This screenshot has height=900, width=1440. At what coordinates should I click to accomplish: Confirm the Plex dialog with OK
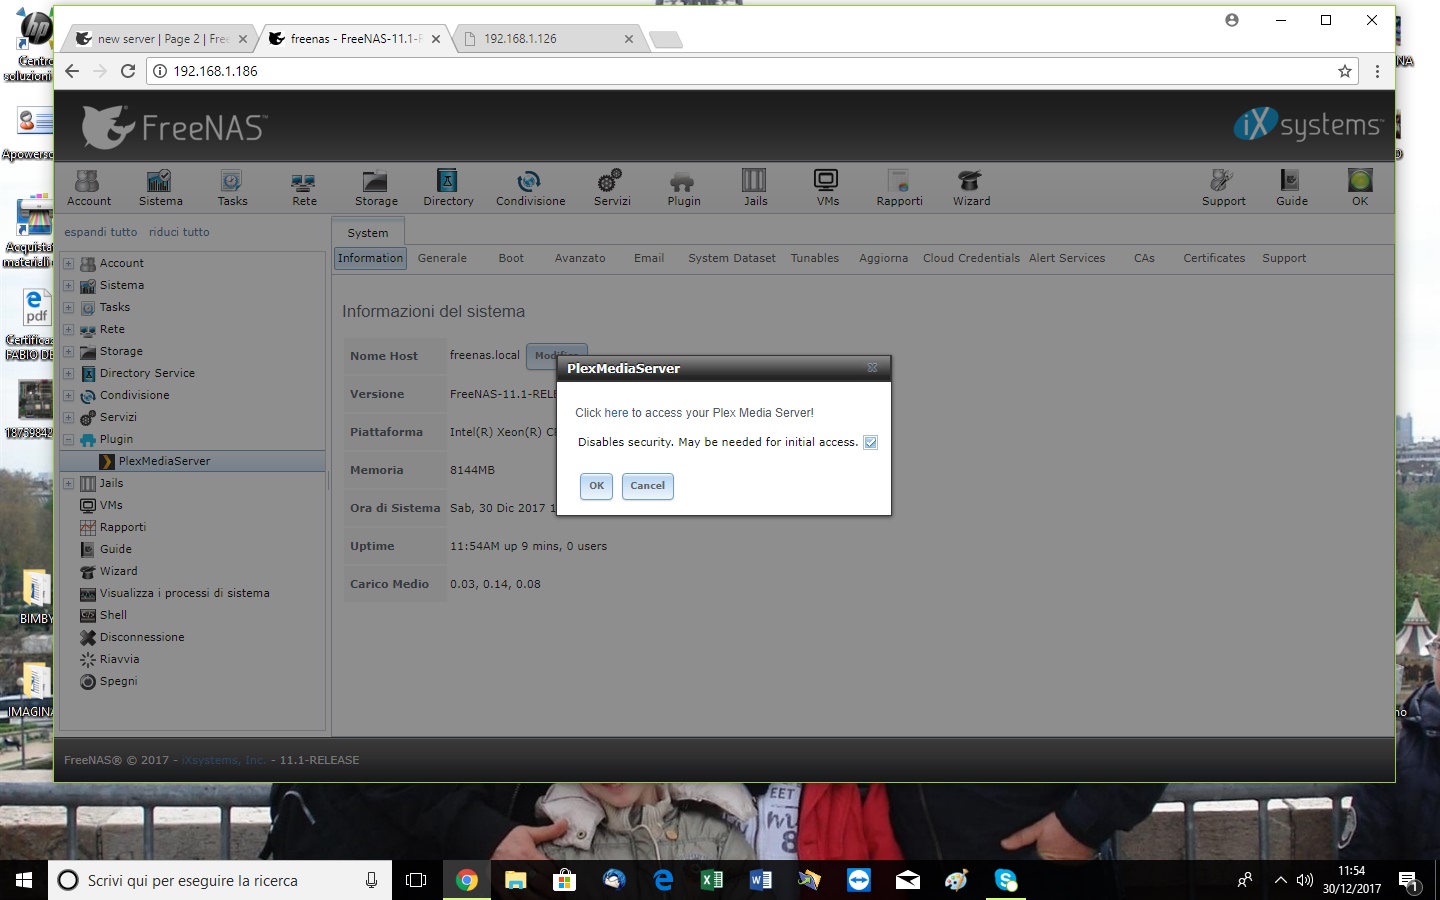pos(596,486)
